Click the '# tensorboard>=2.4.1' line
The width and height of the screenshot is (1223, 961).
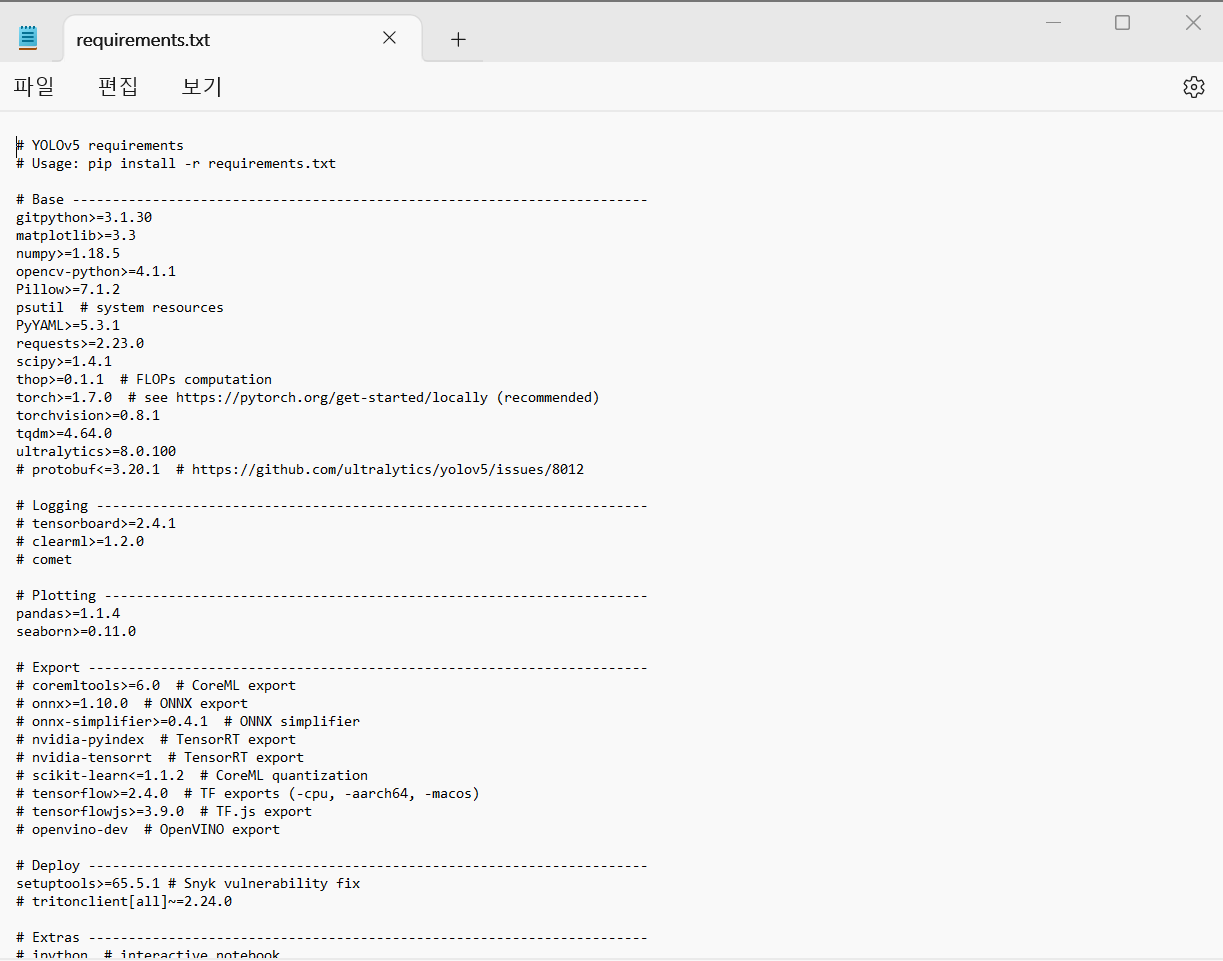click(96, 523)
